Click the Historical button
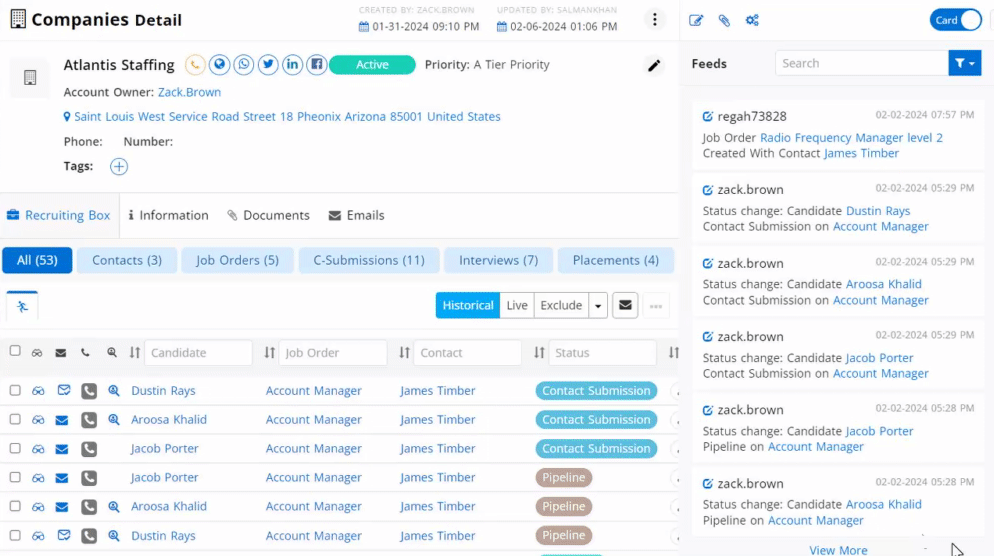Image resolution: width=994 pixels, height=556 pixels. (x=468, y=306)
